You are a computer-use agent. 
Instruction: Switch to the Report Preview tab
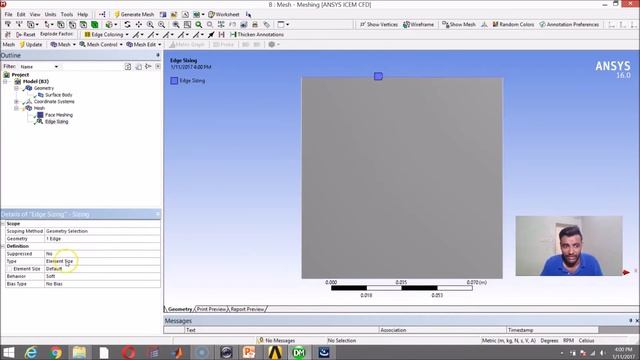[x=247, y=309]
